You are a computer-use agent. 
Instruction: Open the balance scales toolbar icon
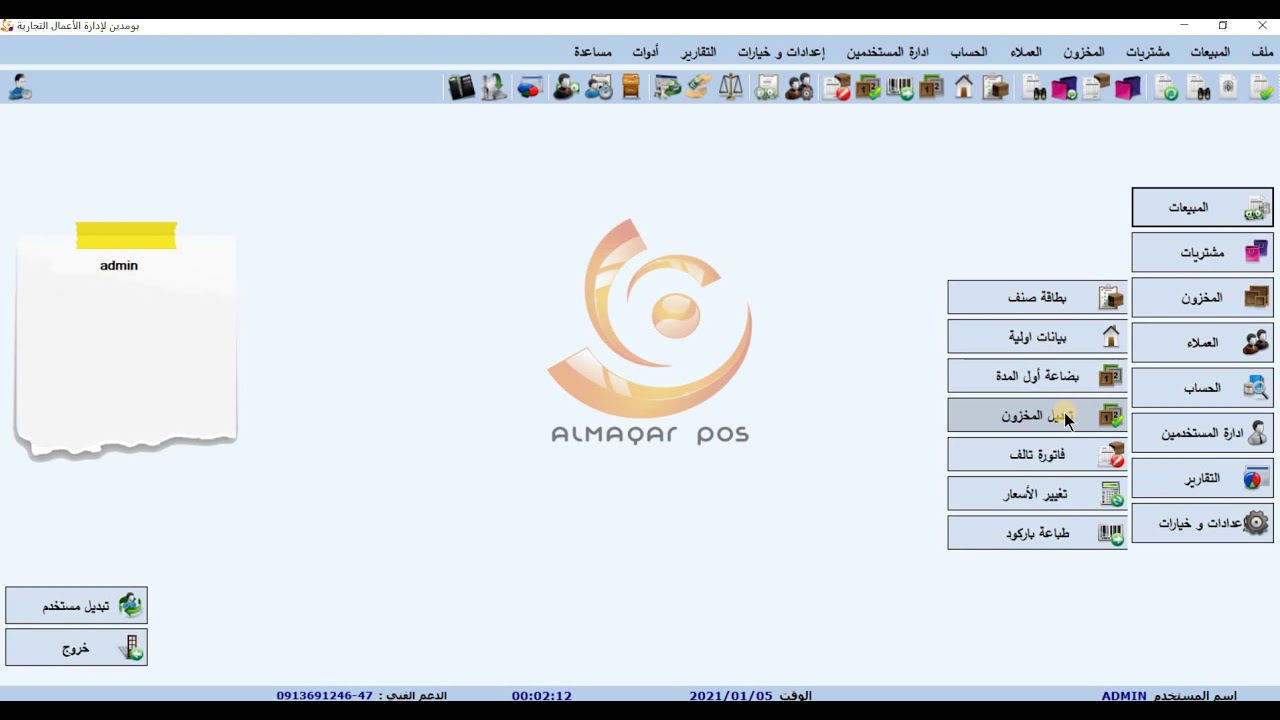pyautogui.click(x=731, y=88)
